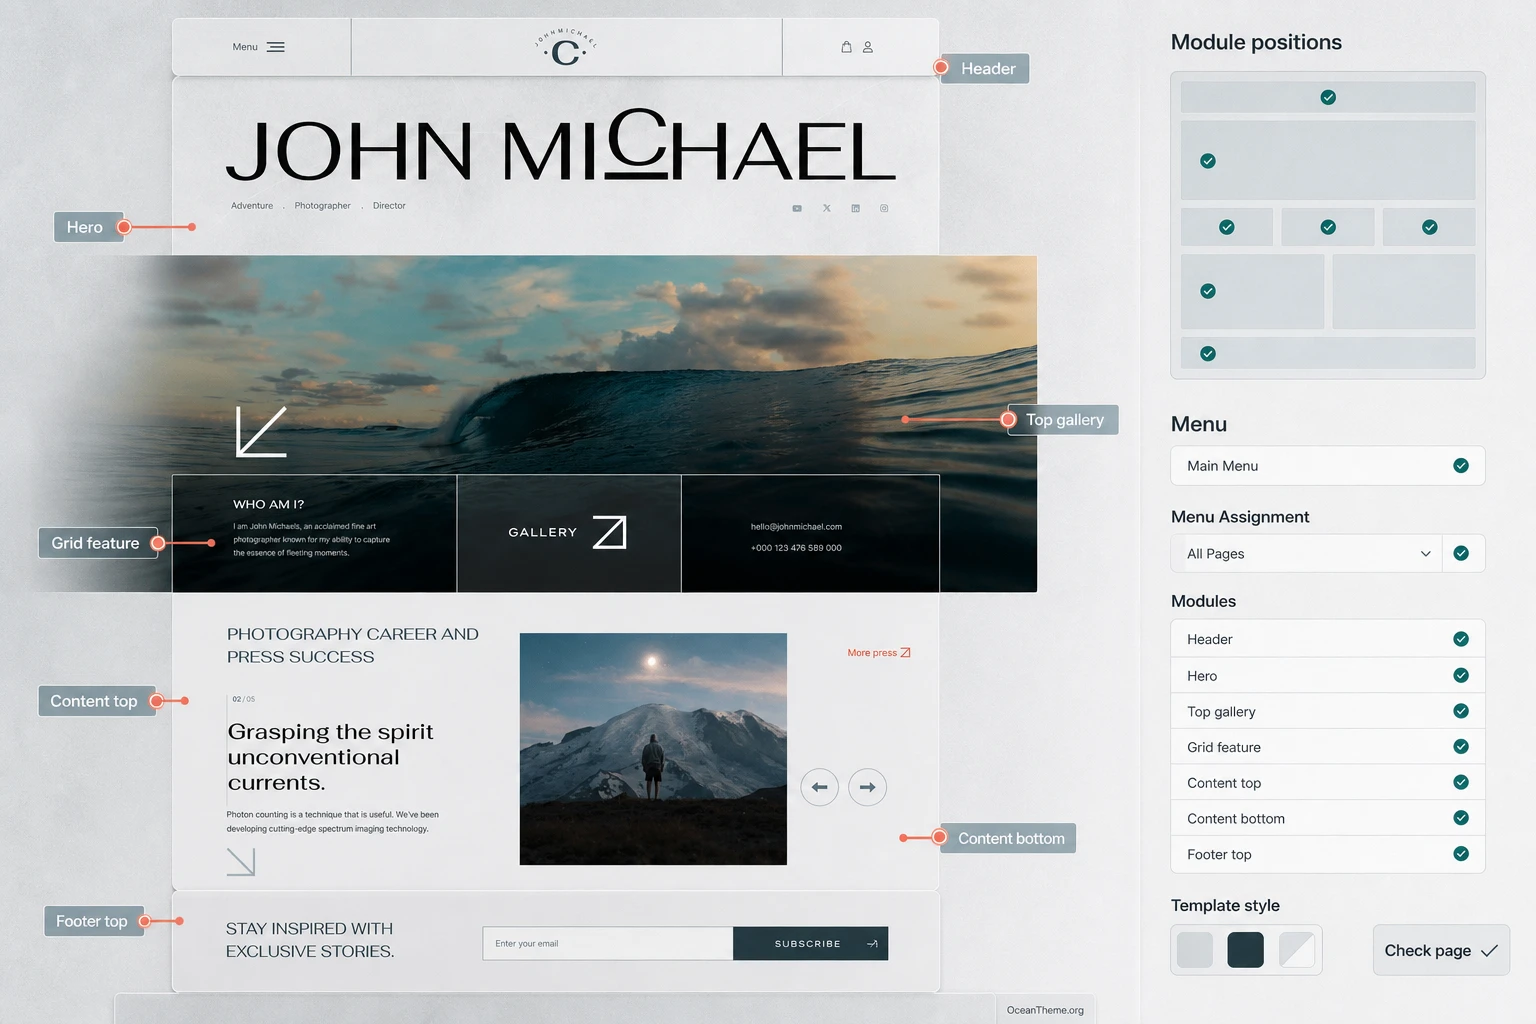Open the Gallery tile
The width and height of the screenshot is (1536, 1024).
click(569, 533)
